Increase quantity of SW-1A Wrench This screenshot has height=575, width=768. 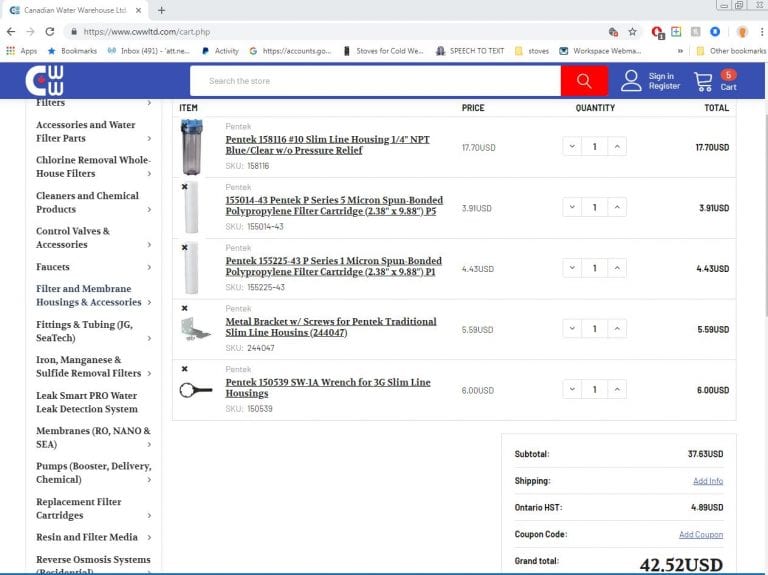pos(617,390)
